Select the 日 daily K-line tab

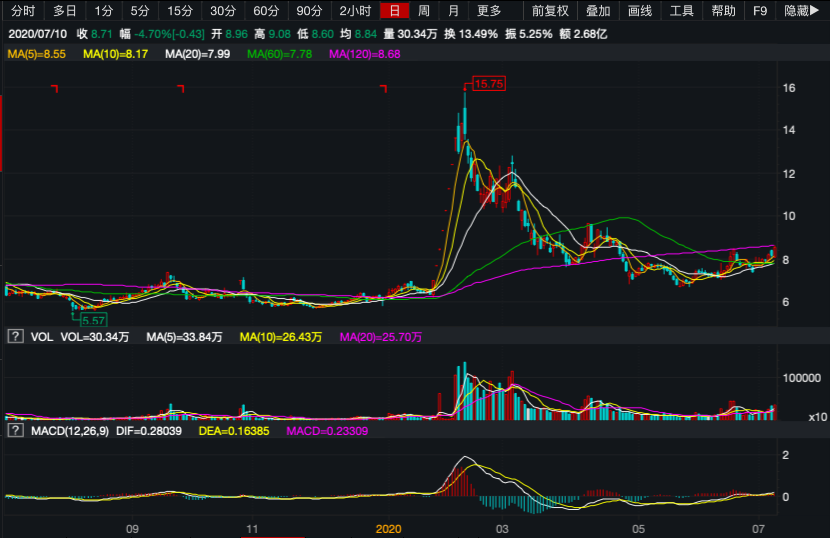pyautogui.click(x=394, y=11)
